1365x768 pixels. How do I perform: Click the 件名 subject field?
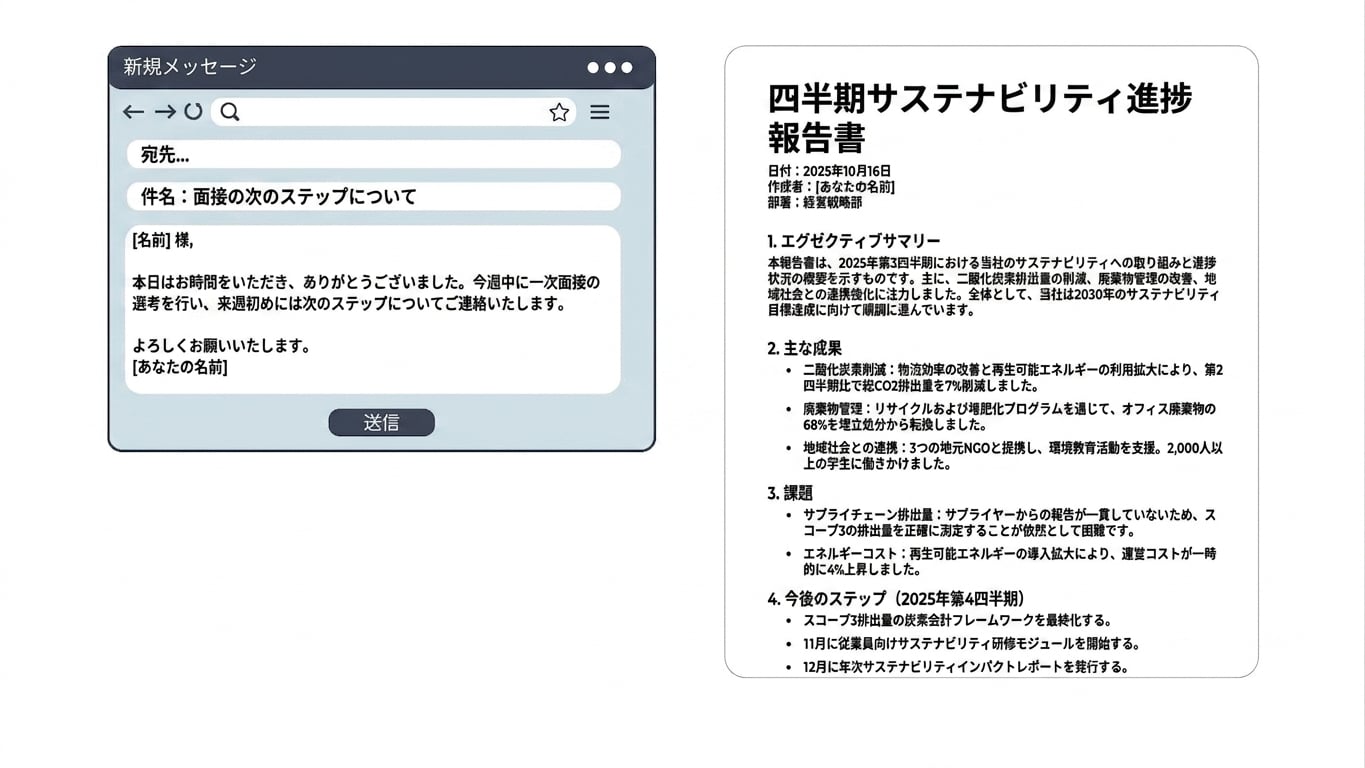coord(373,196)
